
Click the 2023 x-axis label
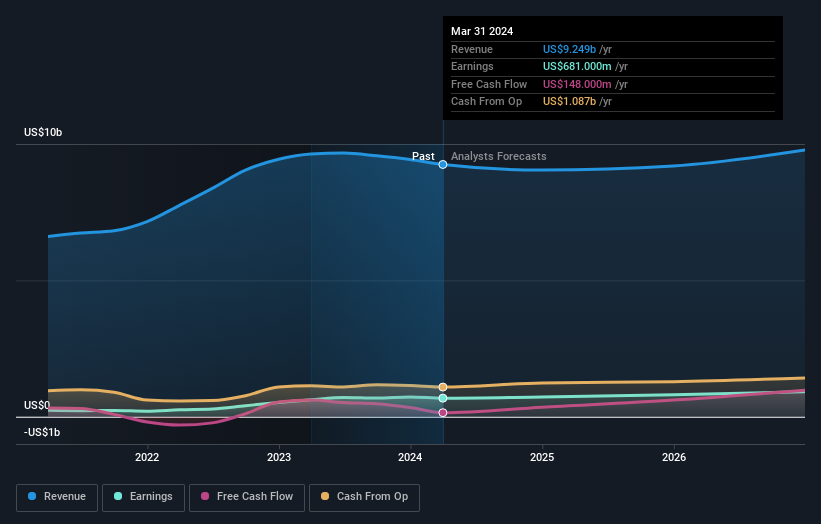[x=279, y=457]
